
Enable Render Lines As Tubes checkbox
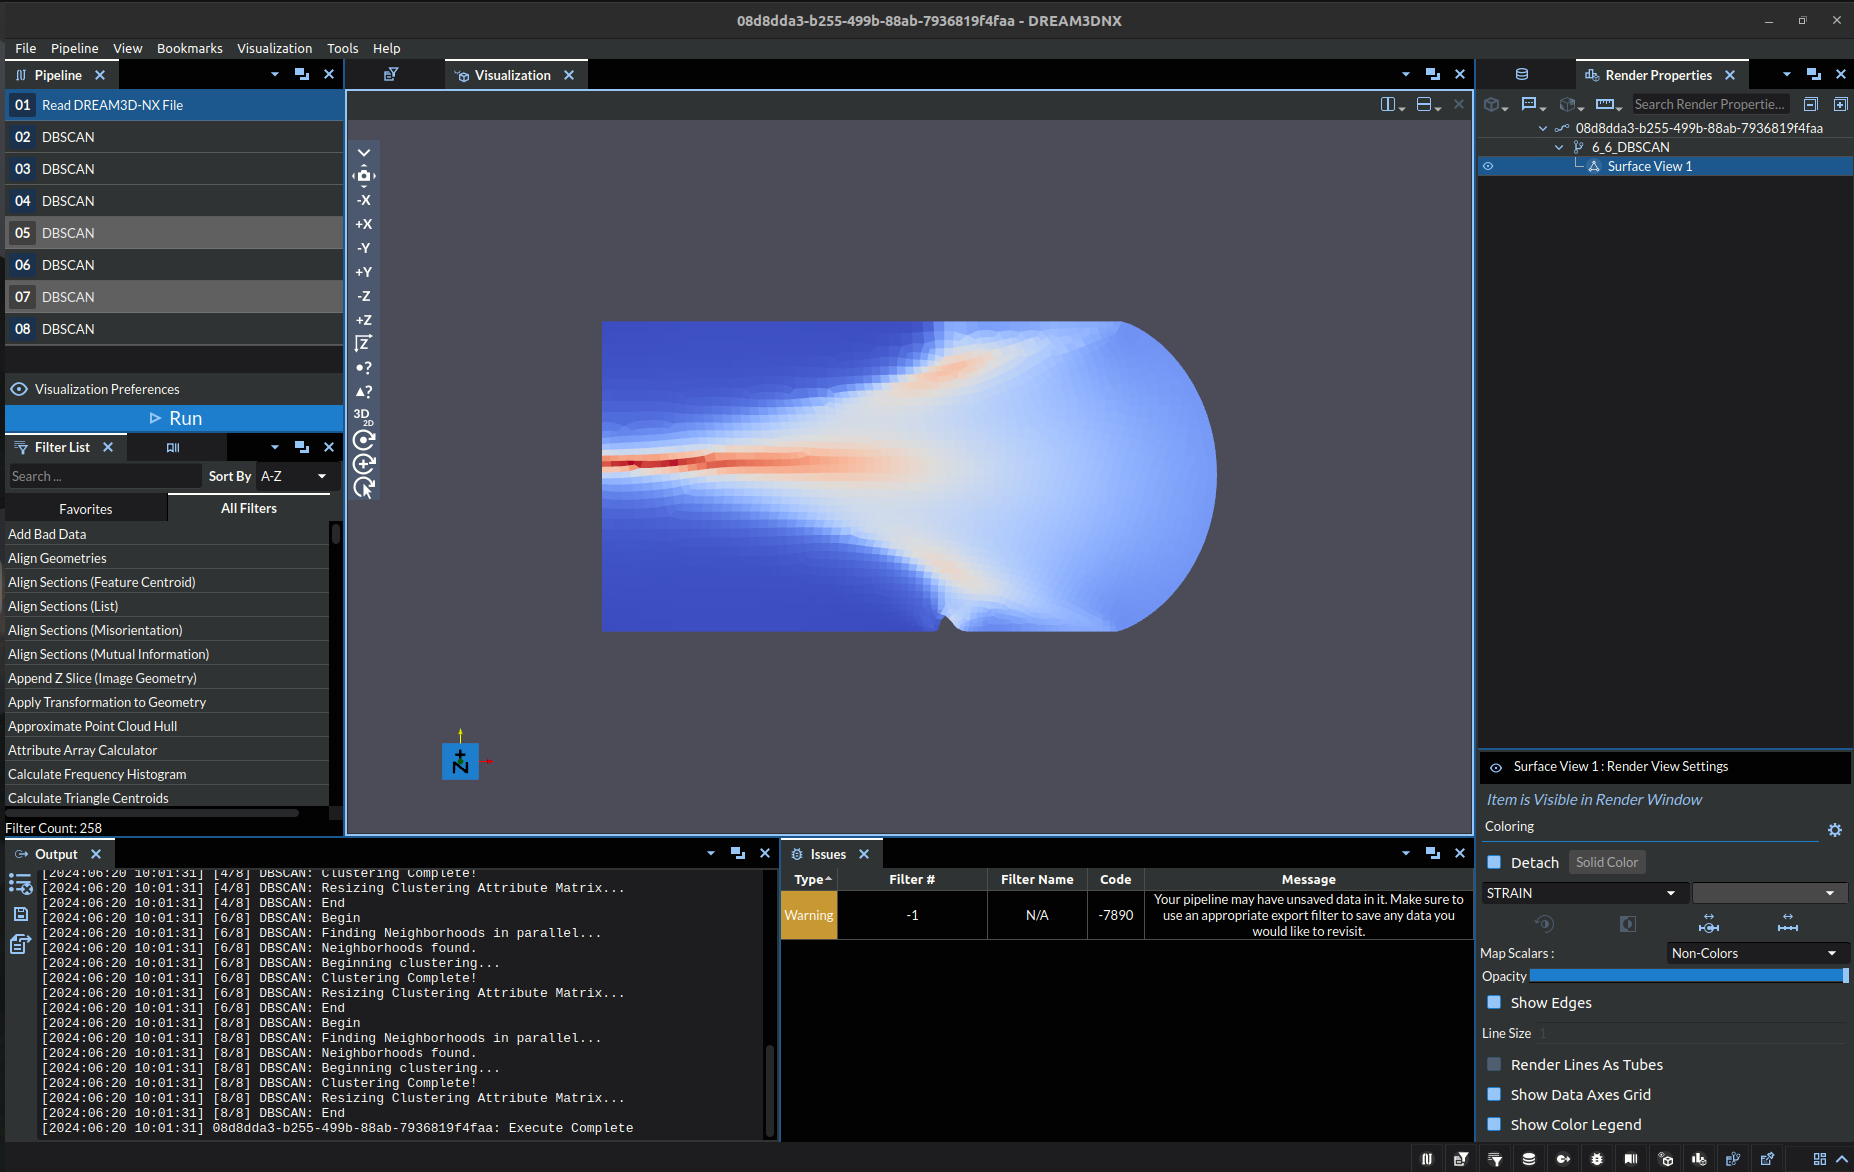[x=1494, y=1064]
